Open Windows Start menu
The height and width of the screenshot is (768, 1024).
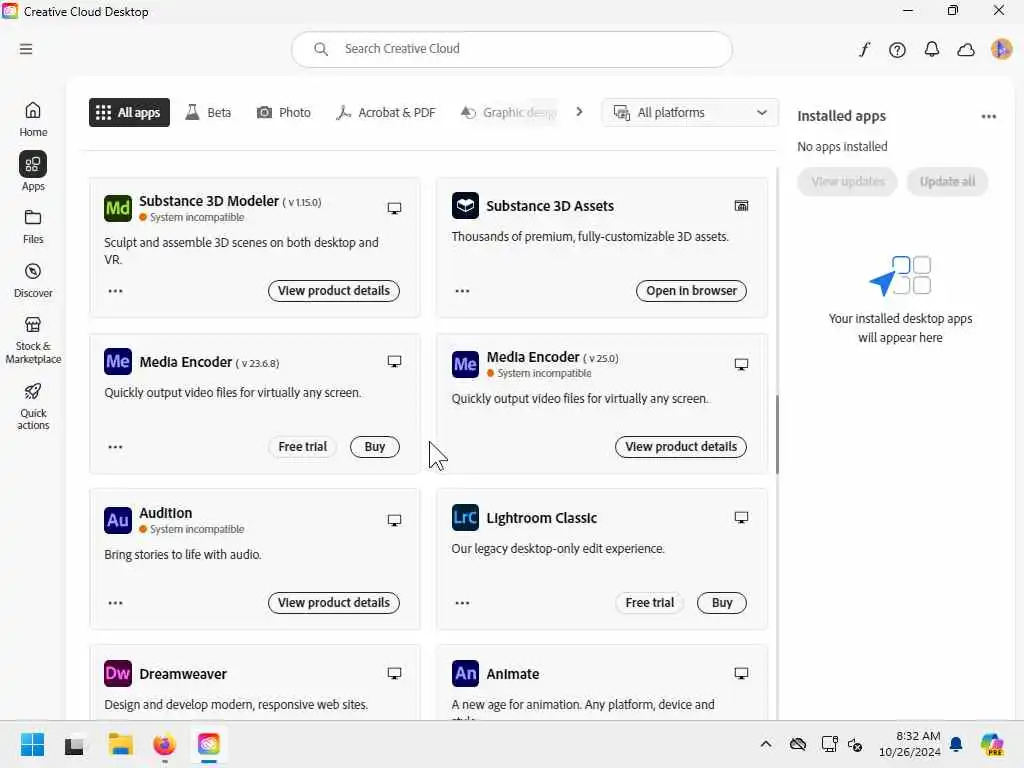tap(32, 744)
